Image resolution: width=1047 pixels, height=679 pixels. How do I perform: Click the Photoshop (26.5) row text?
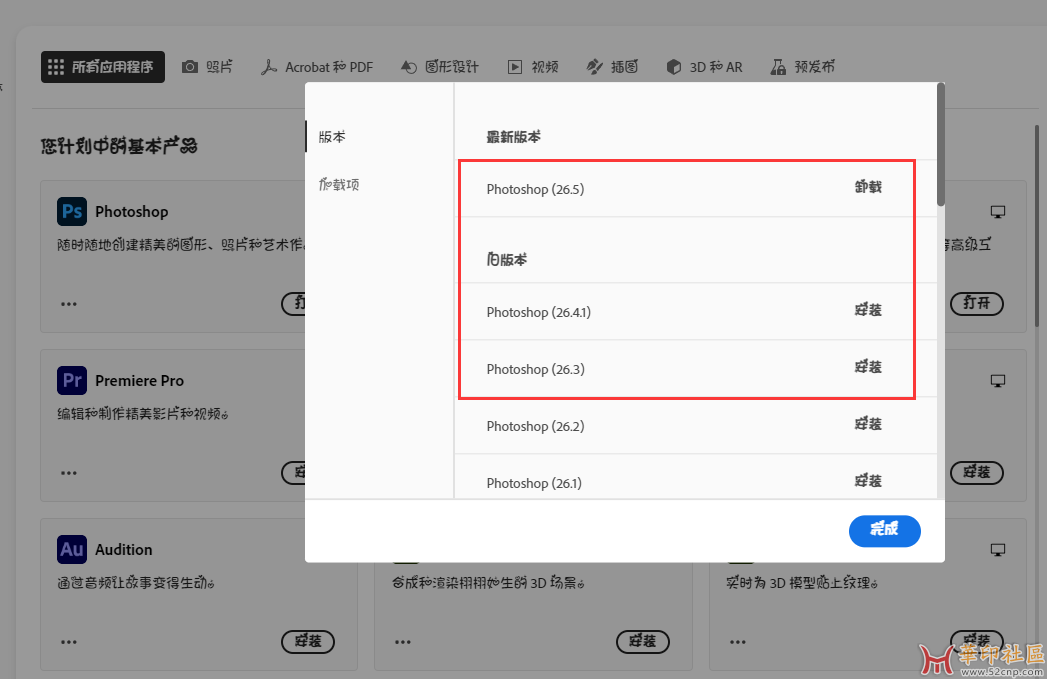click(535, 190)
